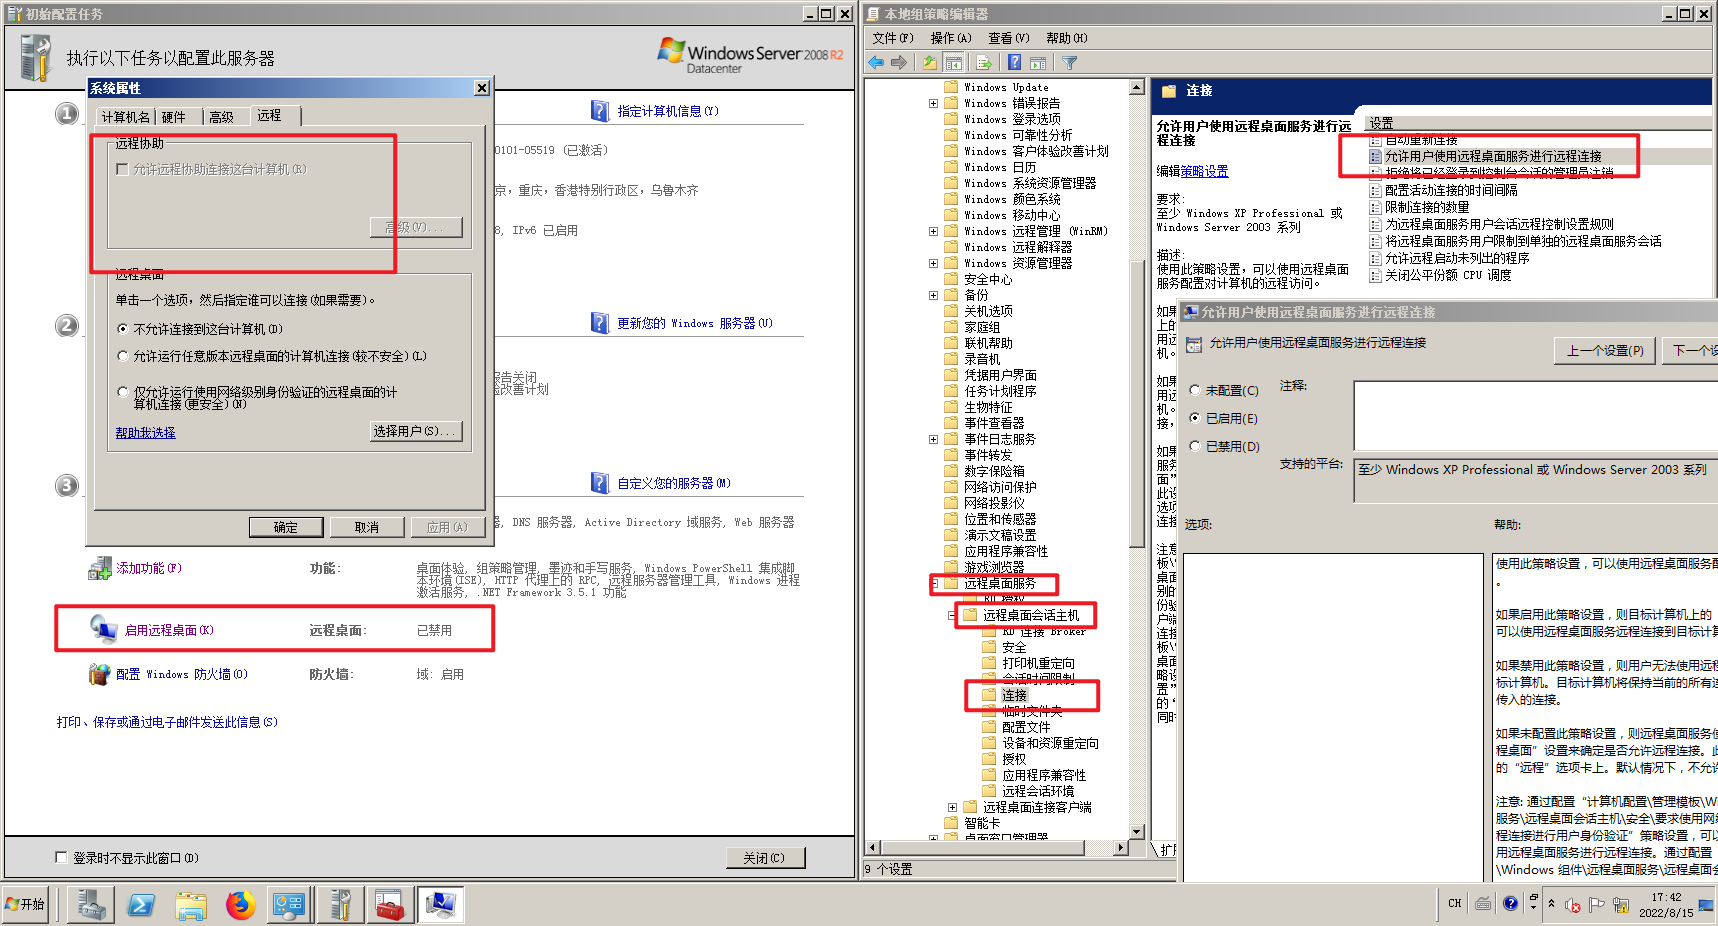Click the 取消 button in System Properties

(x=367, y=527)
